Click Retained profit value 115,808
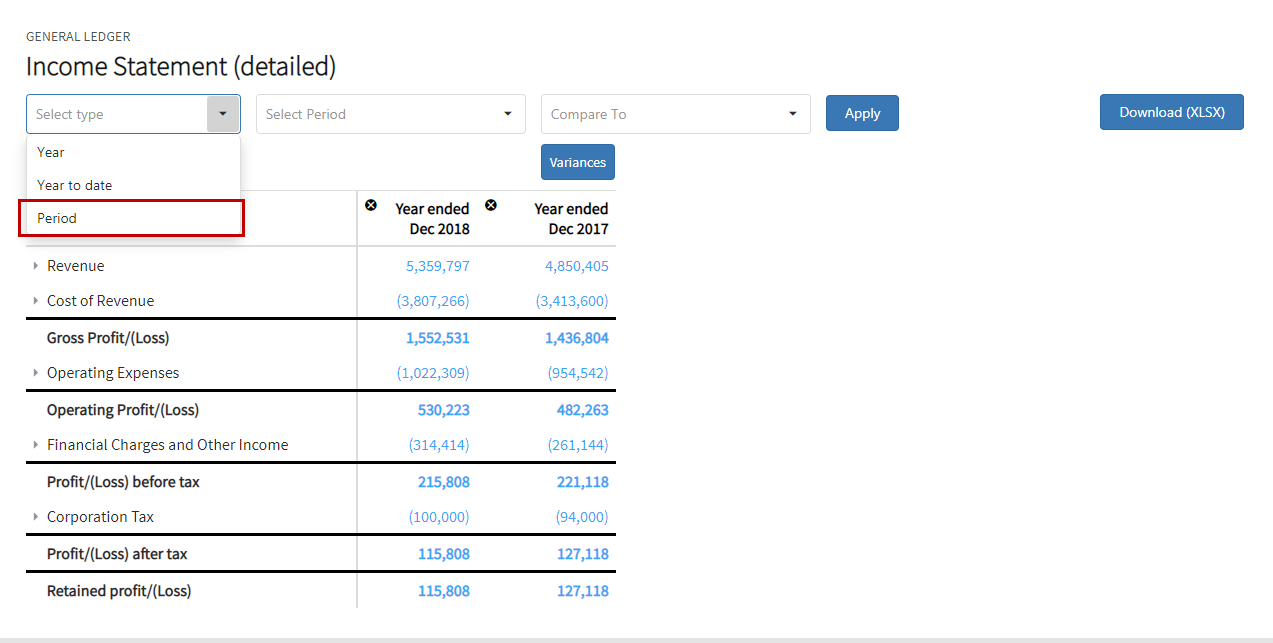 coord(444,591)
